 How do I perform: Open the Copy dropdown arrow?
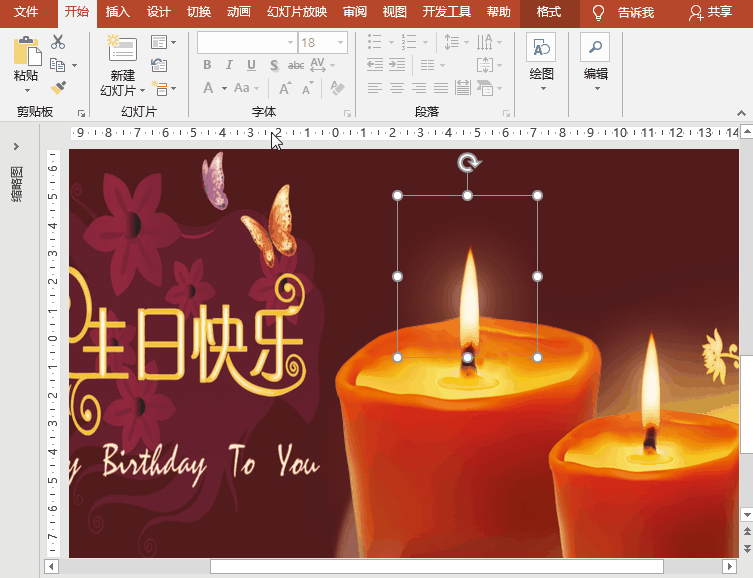[x=74, y=65]
